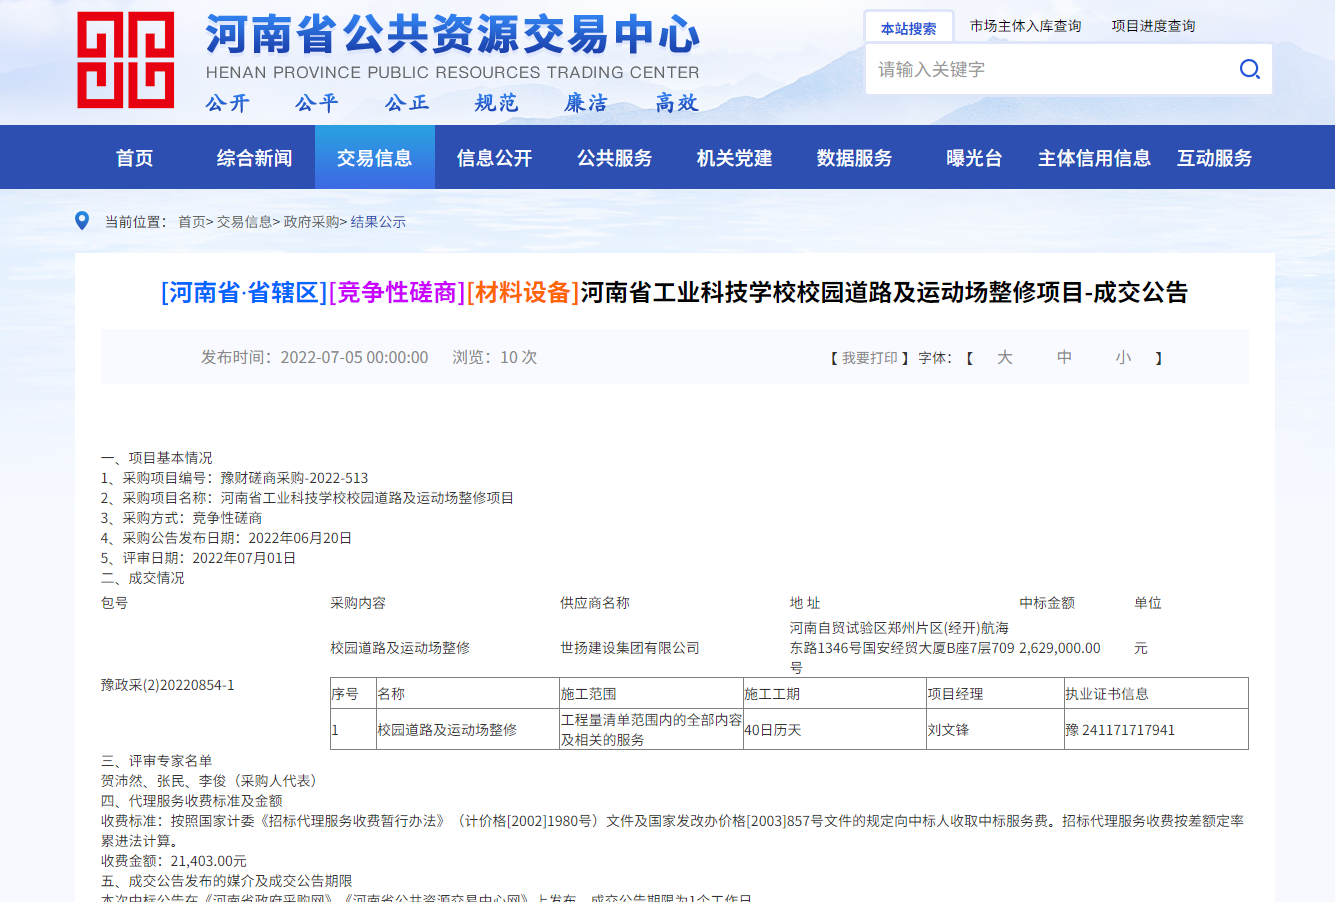
Task: Select the 小 font size option
Action: pyautogui.click(x=1122, y=356)
